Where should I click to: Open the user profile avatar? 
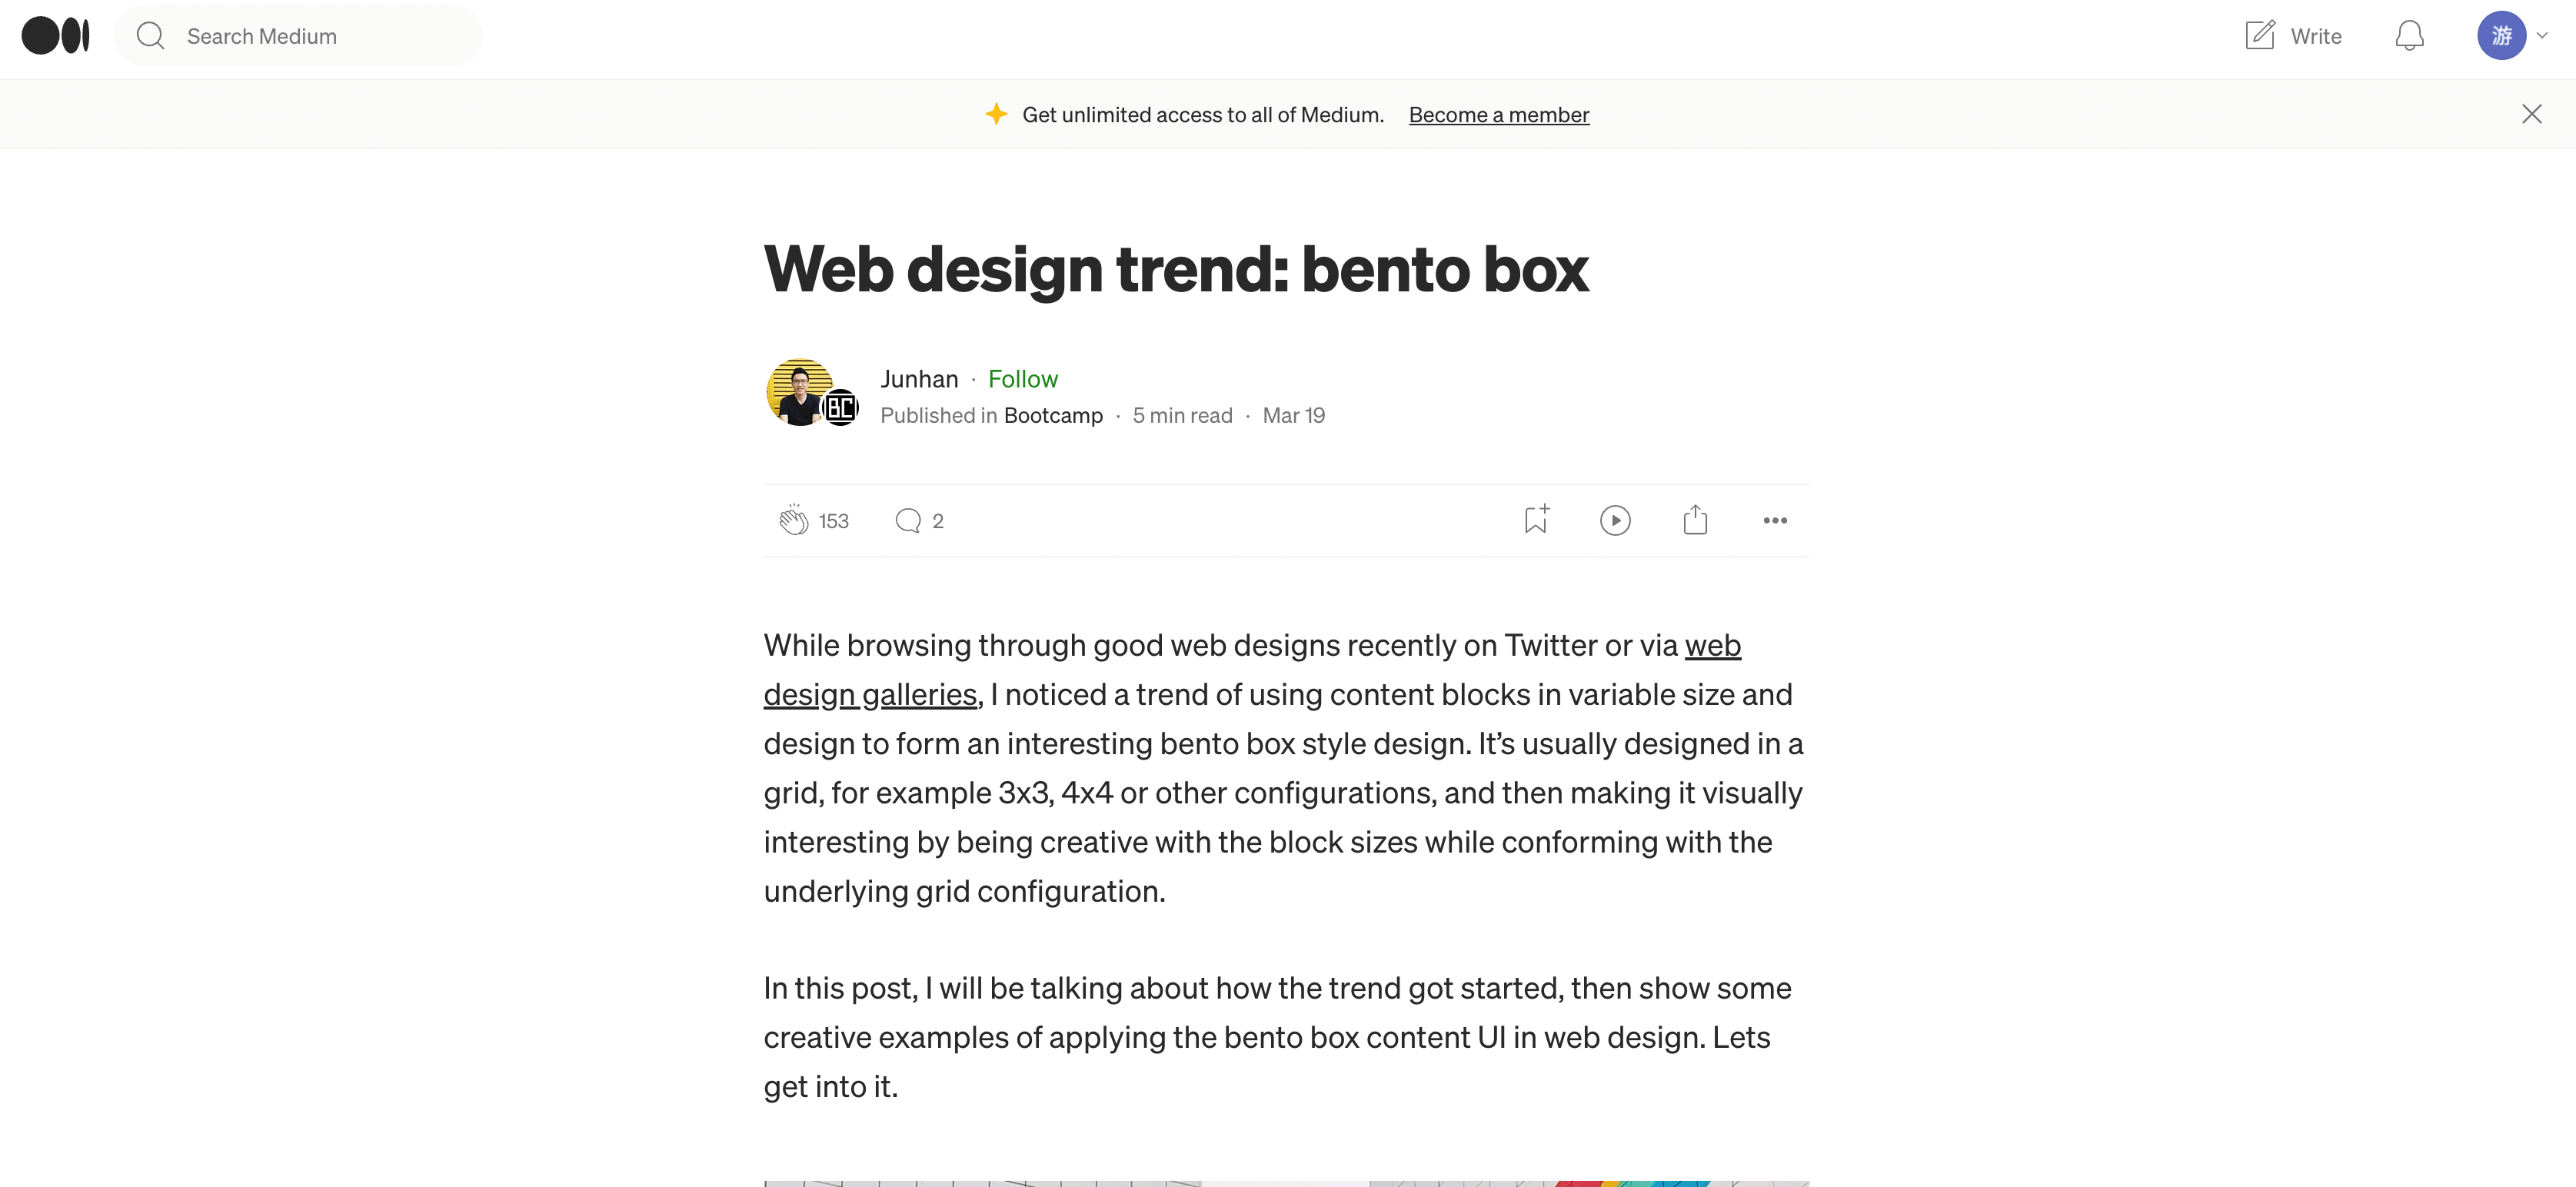pos(2501,36)
